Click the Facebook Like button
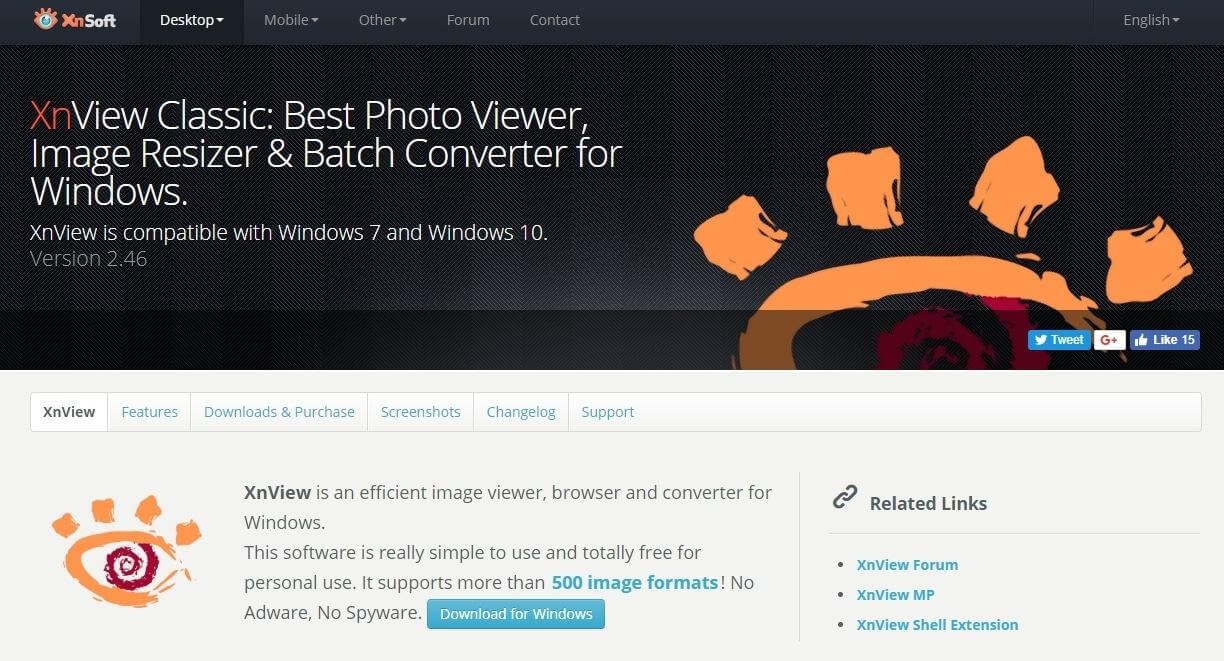Image resolution: width=1224 pixels, height=661 pixels. (x=1164, y=340)
